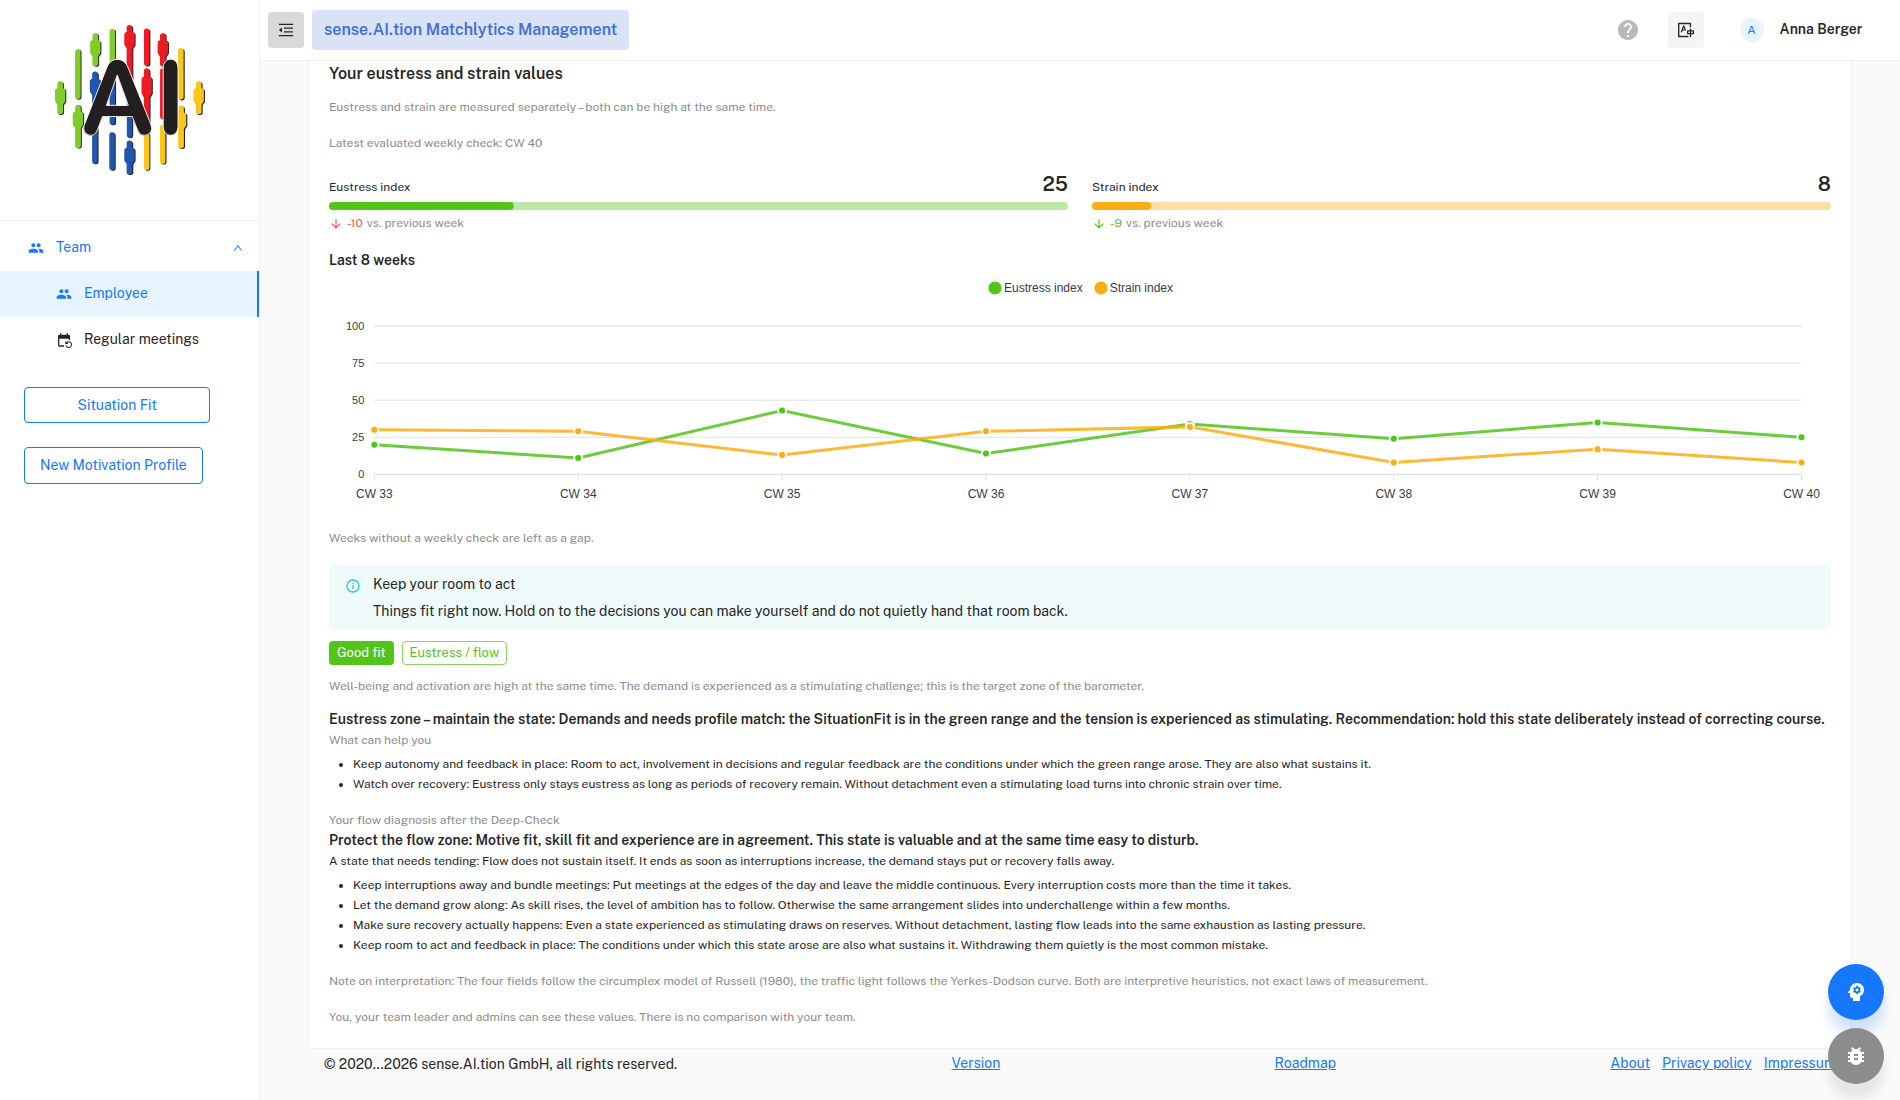Click 'Last 8 weeks' heading
Viewport: 1900px width, 1100px height.
372,260
